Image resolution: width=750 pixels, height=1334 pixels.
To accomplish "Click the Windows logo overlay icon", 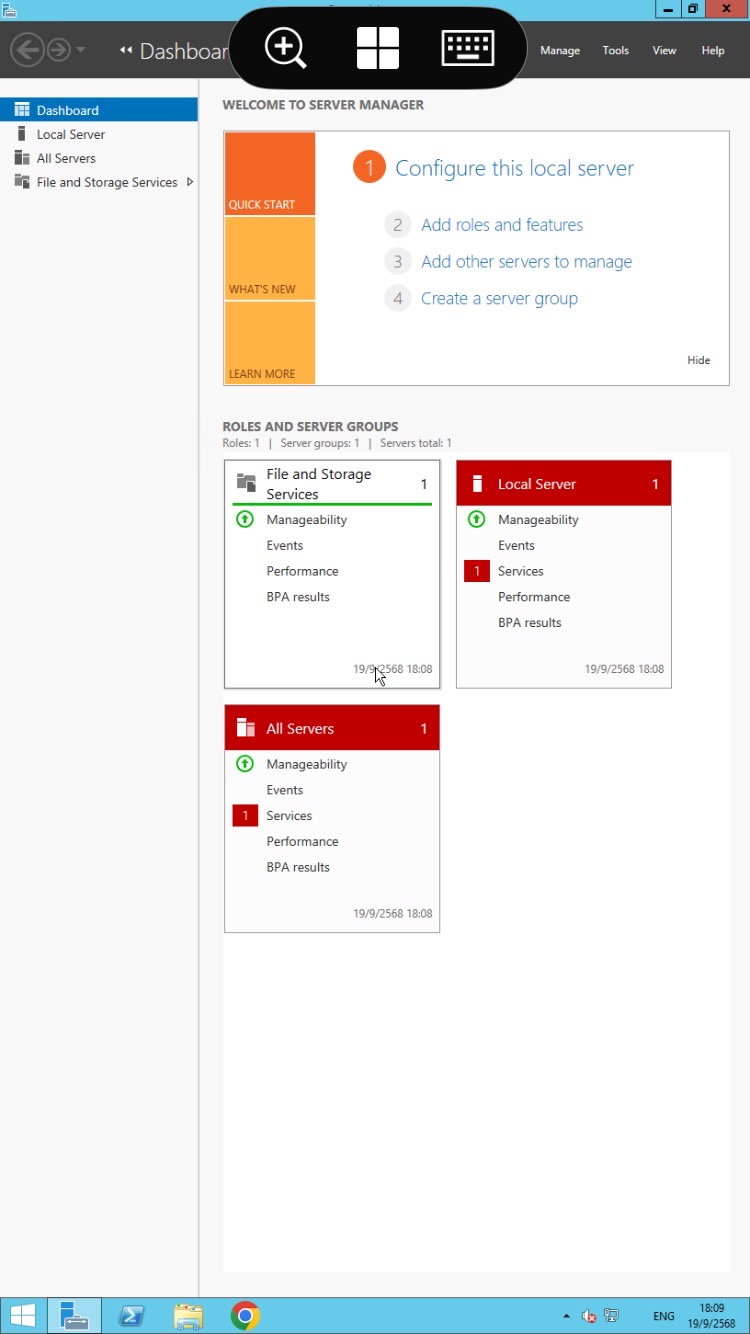I will (378, 48).
